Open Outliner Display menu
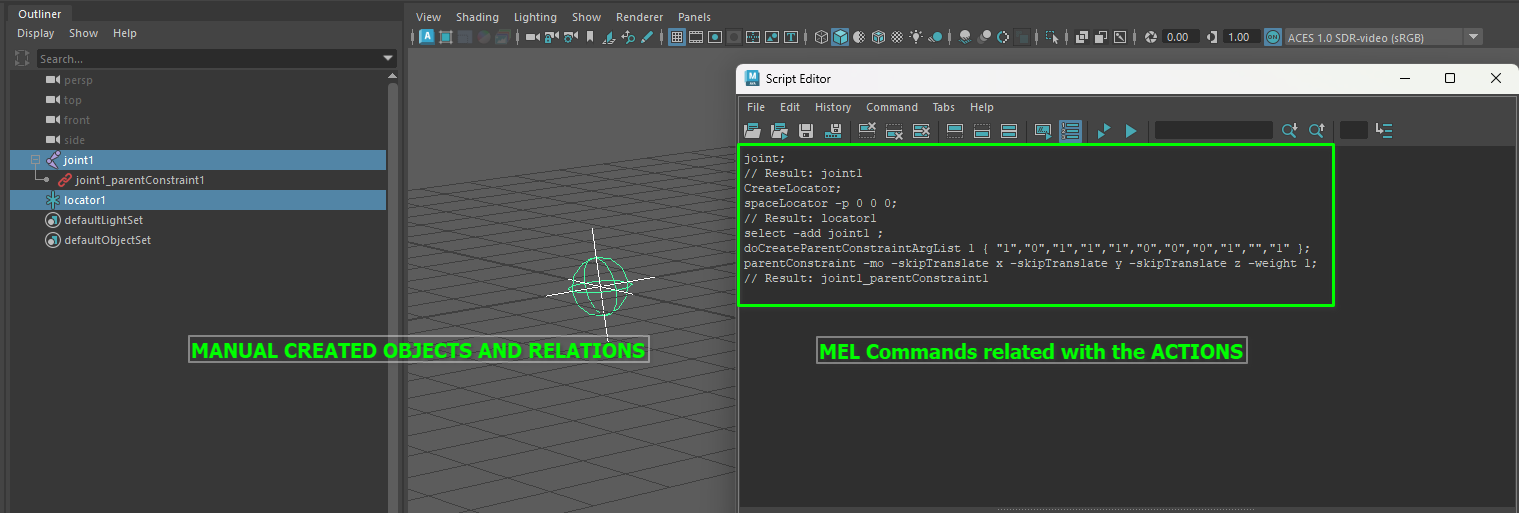 [36, 33]
